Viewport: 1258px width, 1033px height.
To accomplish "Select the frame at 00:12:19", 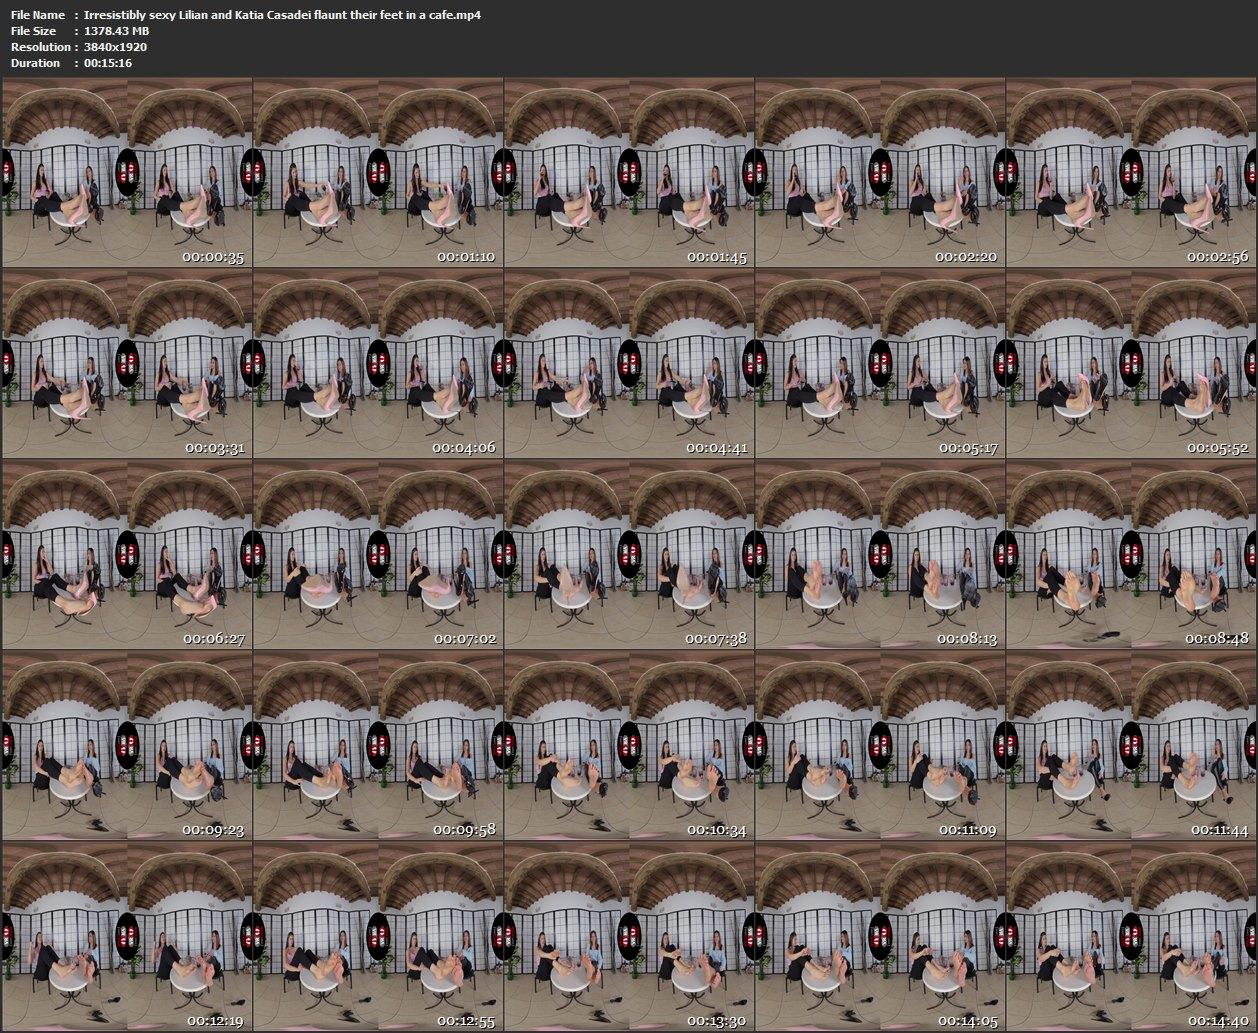I will tap(127, 937).
